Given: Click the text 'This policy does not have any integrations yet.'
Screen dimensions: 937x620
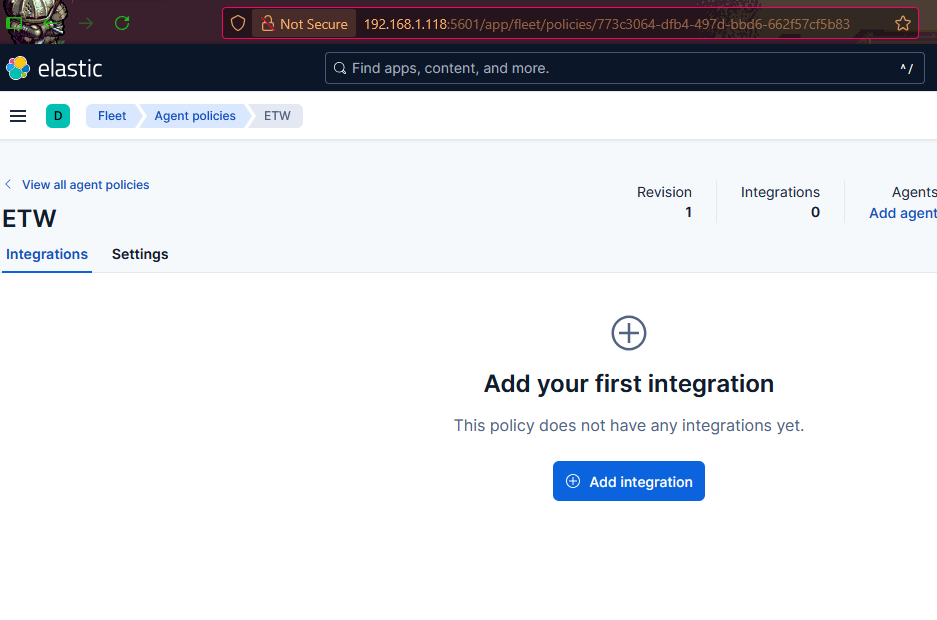Looking at the screenshot, I should 629,425.
